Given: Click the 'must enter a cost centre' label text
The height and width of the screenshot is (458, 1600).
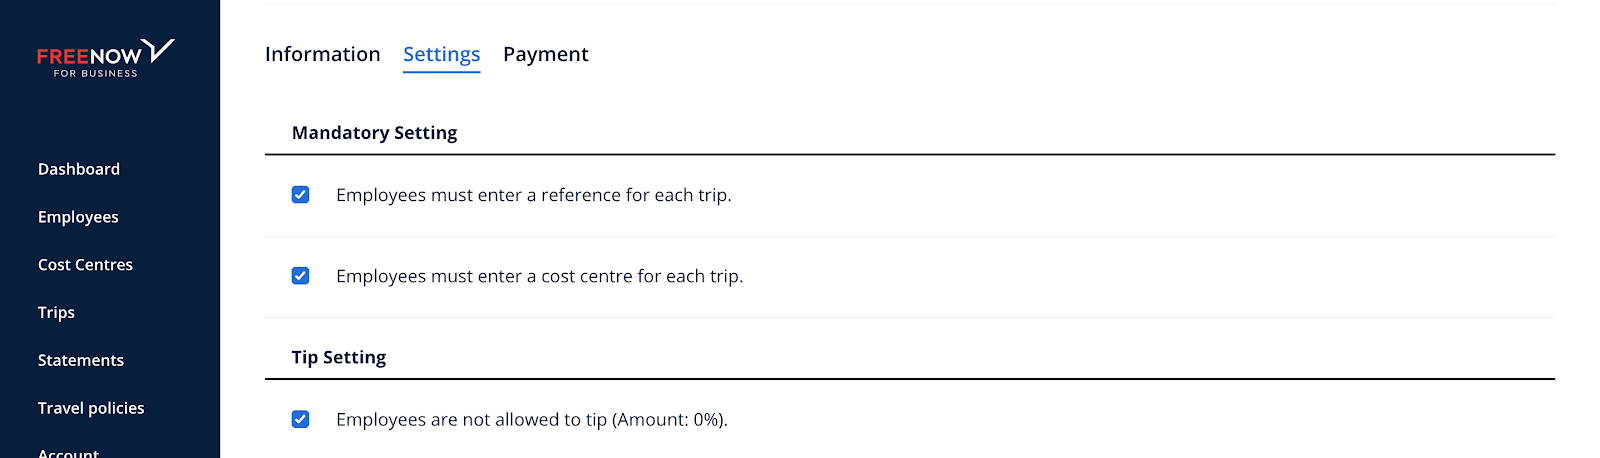Looking at the screenshot, I should click(540, 276).
